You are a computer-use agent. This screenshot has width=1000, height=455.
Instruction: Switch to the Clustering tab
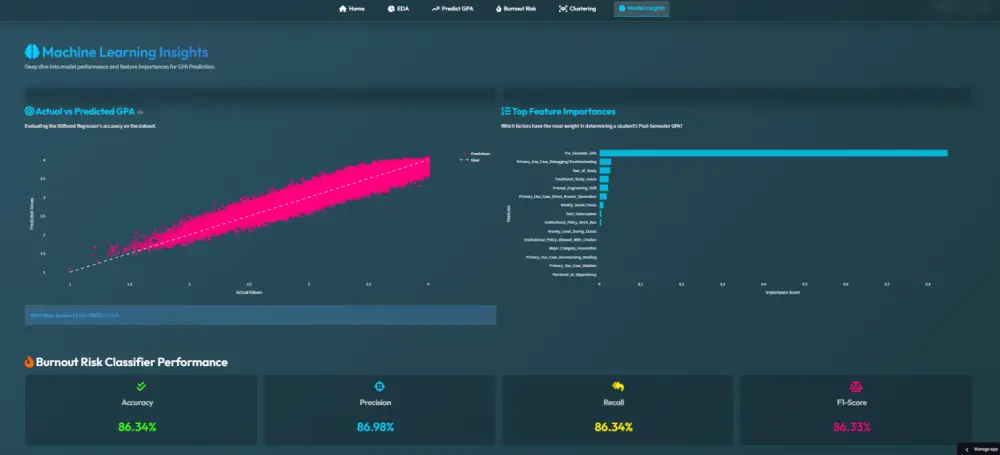pyautogui.click(x=577, y=9)
